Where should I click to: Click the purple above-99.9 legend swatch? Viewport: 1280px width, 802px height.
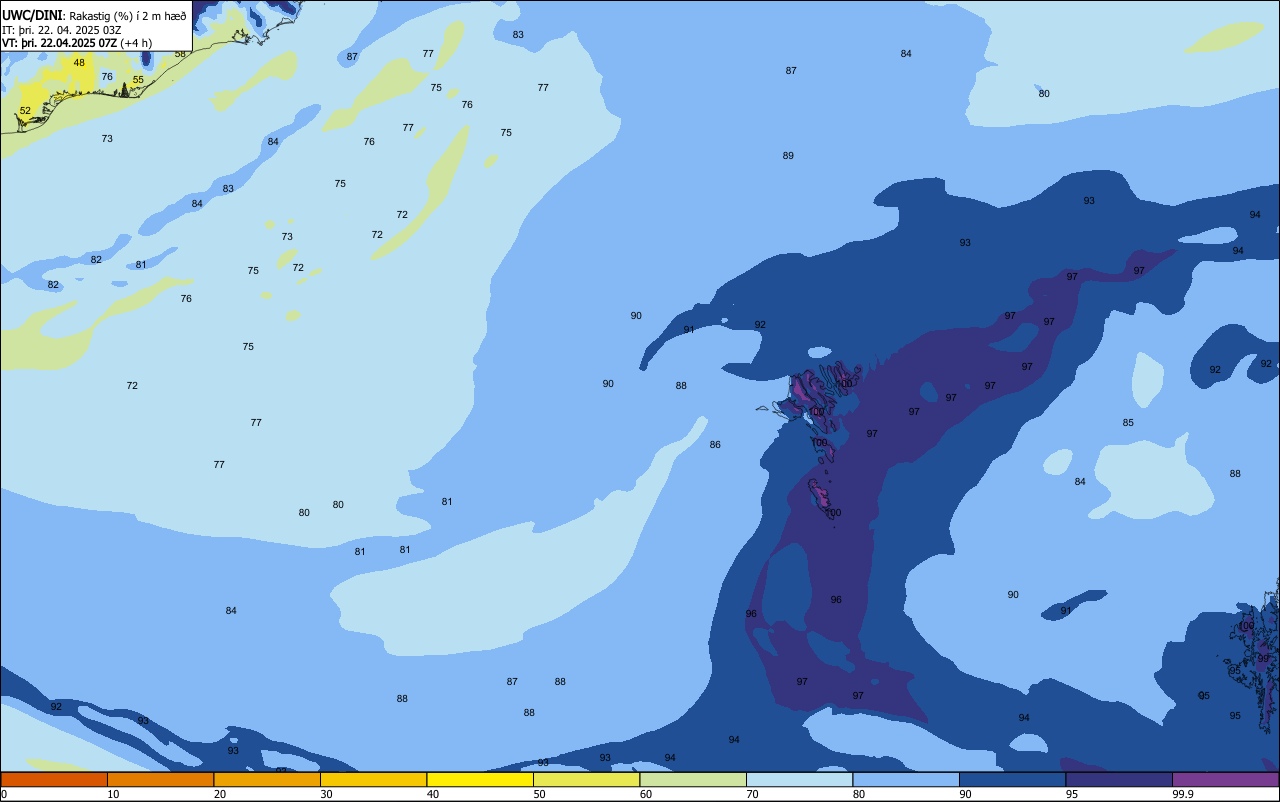point(1225,779)
